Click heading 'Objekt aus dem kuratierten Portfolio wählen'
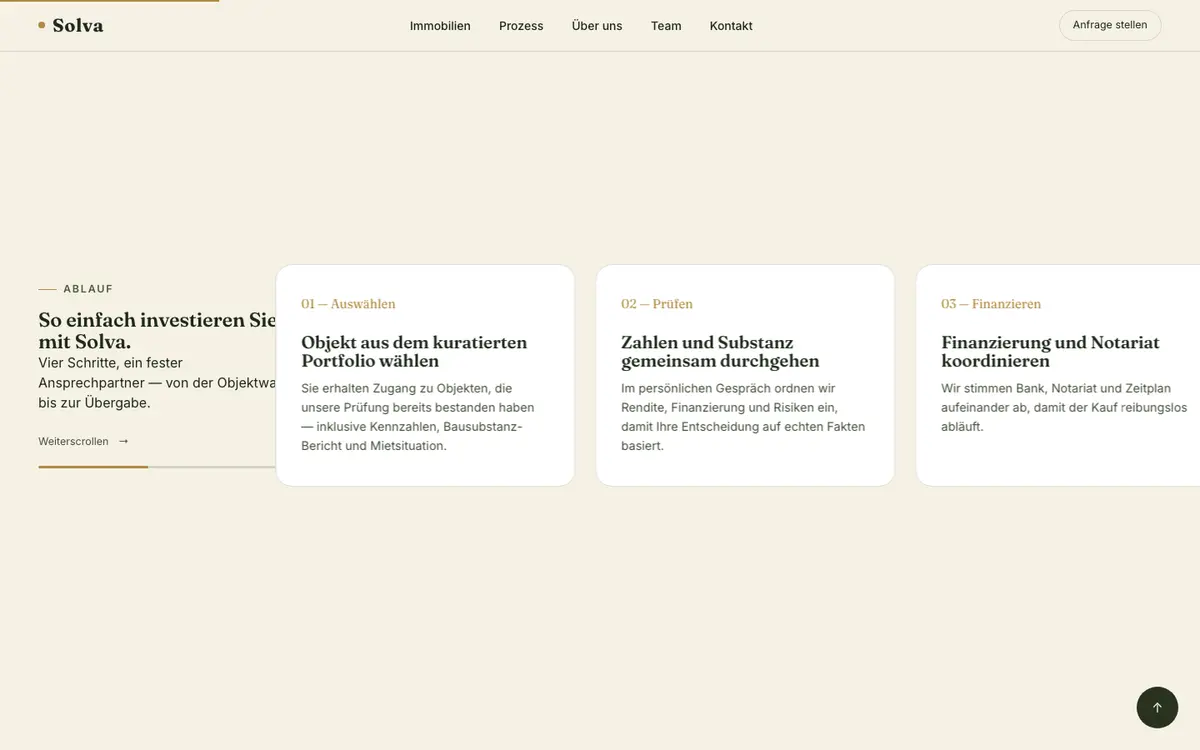Viewport: 1200px width, 750px height. pos(414,351)
